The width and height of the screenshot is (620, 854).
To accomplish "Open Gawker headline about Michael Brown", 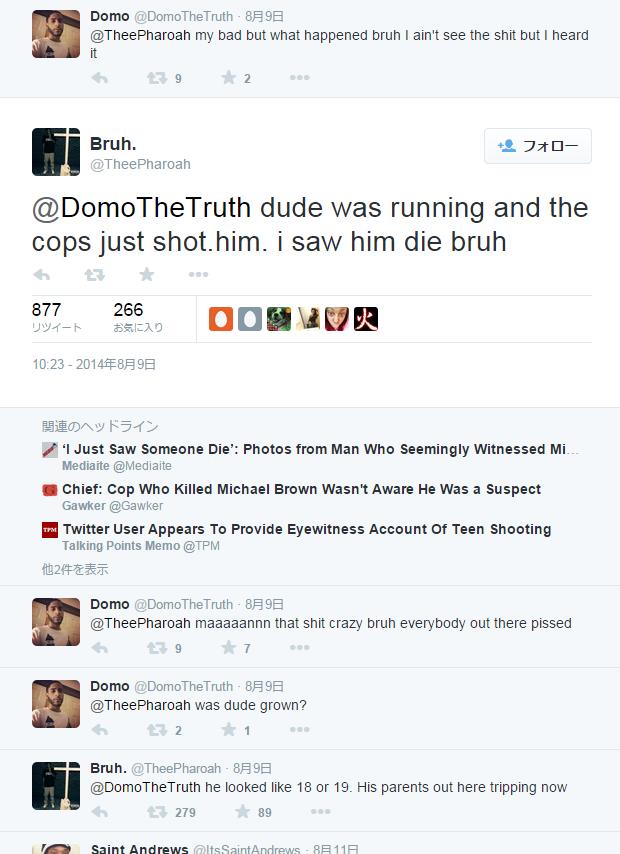I will tap(301, 489).
